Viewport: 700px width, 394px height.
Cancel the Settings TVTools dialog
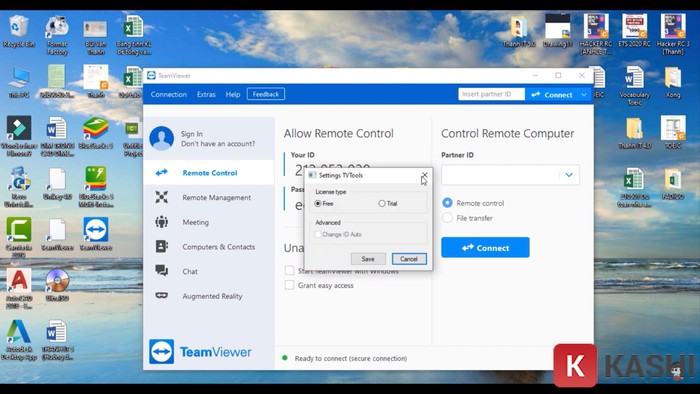coord(409,259)
